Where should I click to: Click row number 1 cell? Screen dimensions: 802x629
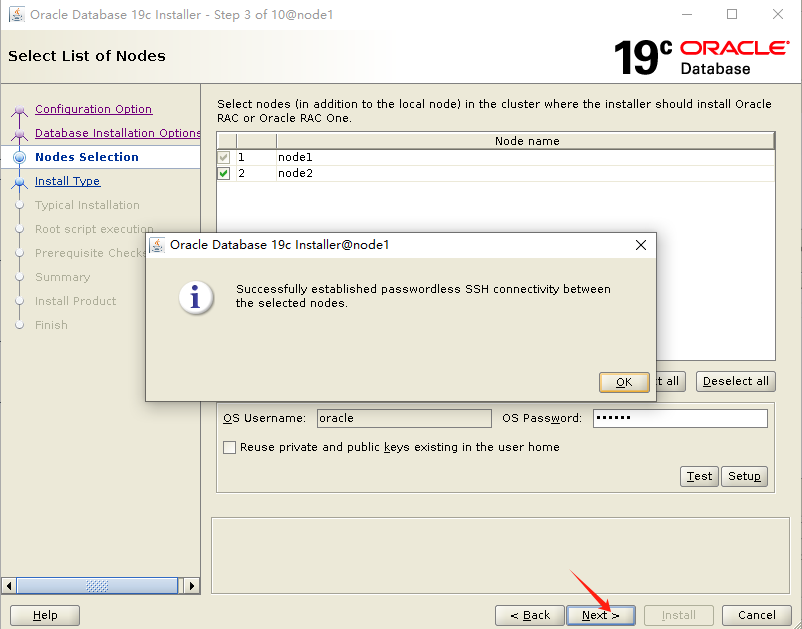[256, 157]
